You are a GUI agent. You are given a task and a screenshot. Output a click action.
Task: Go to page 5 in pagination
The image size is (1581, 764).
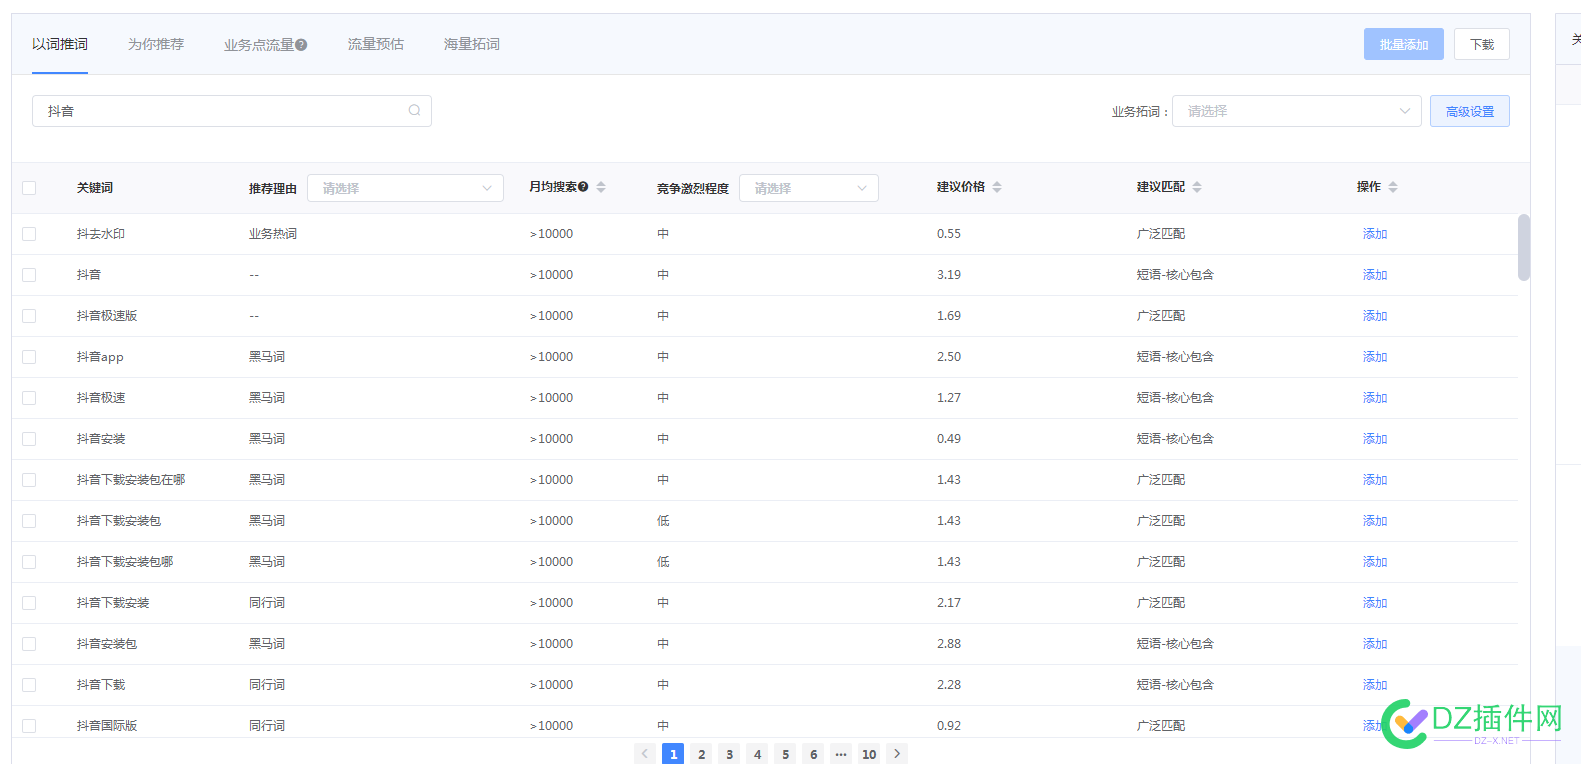(x=786, y=754)
